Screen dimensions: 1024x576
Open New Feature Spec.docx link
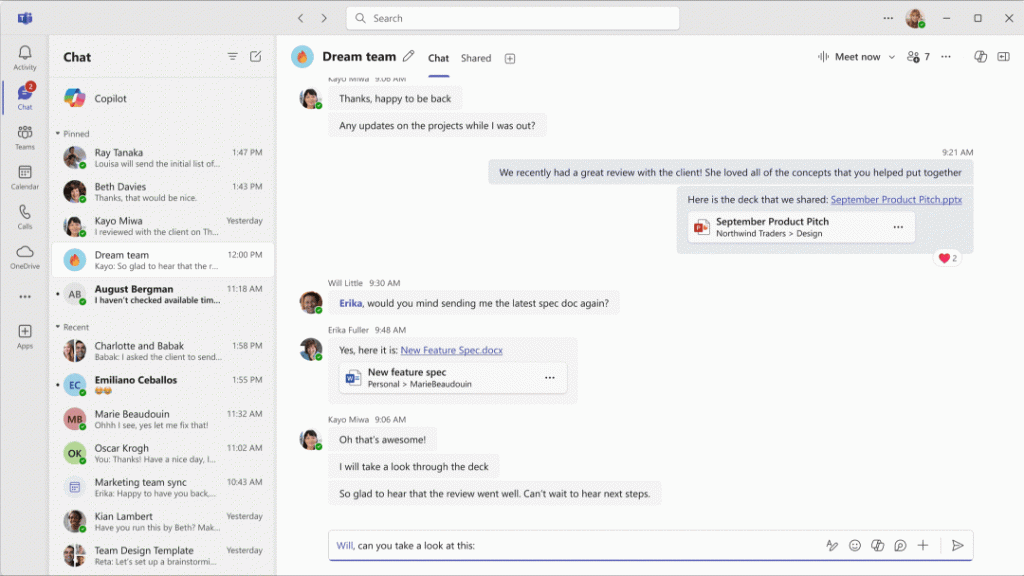(451, 350)
